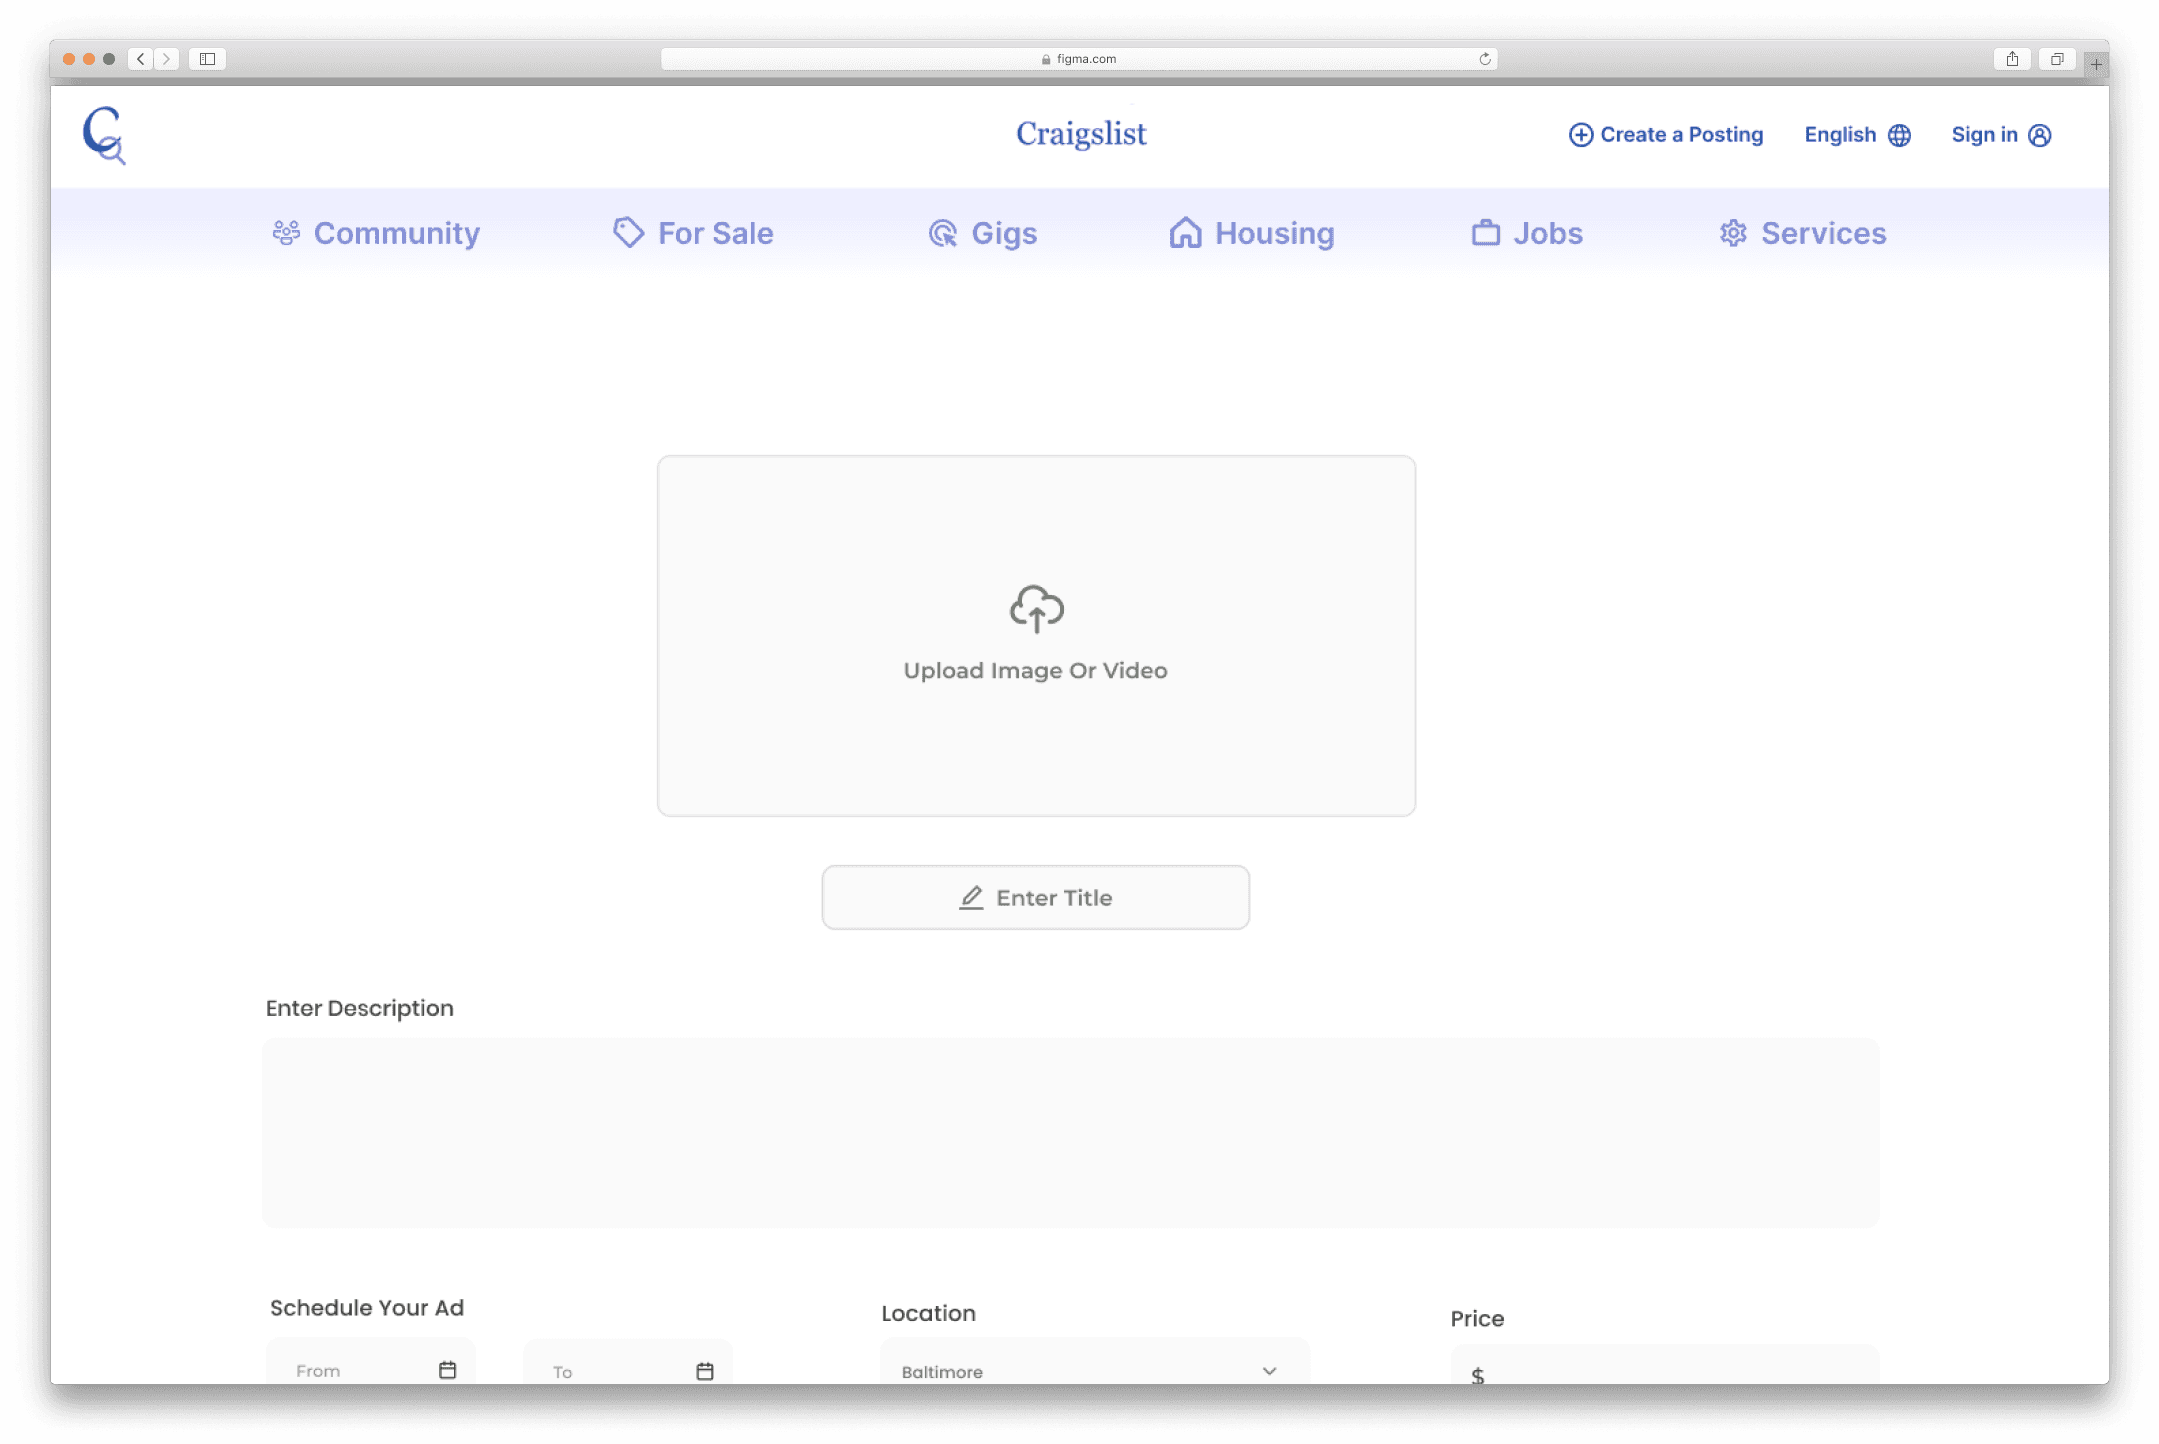Click the Craigslist magnifier logo icon
Image resolution: width=2159 pixels, height=1444 pixels.
point(104,135)
